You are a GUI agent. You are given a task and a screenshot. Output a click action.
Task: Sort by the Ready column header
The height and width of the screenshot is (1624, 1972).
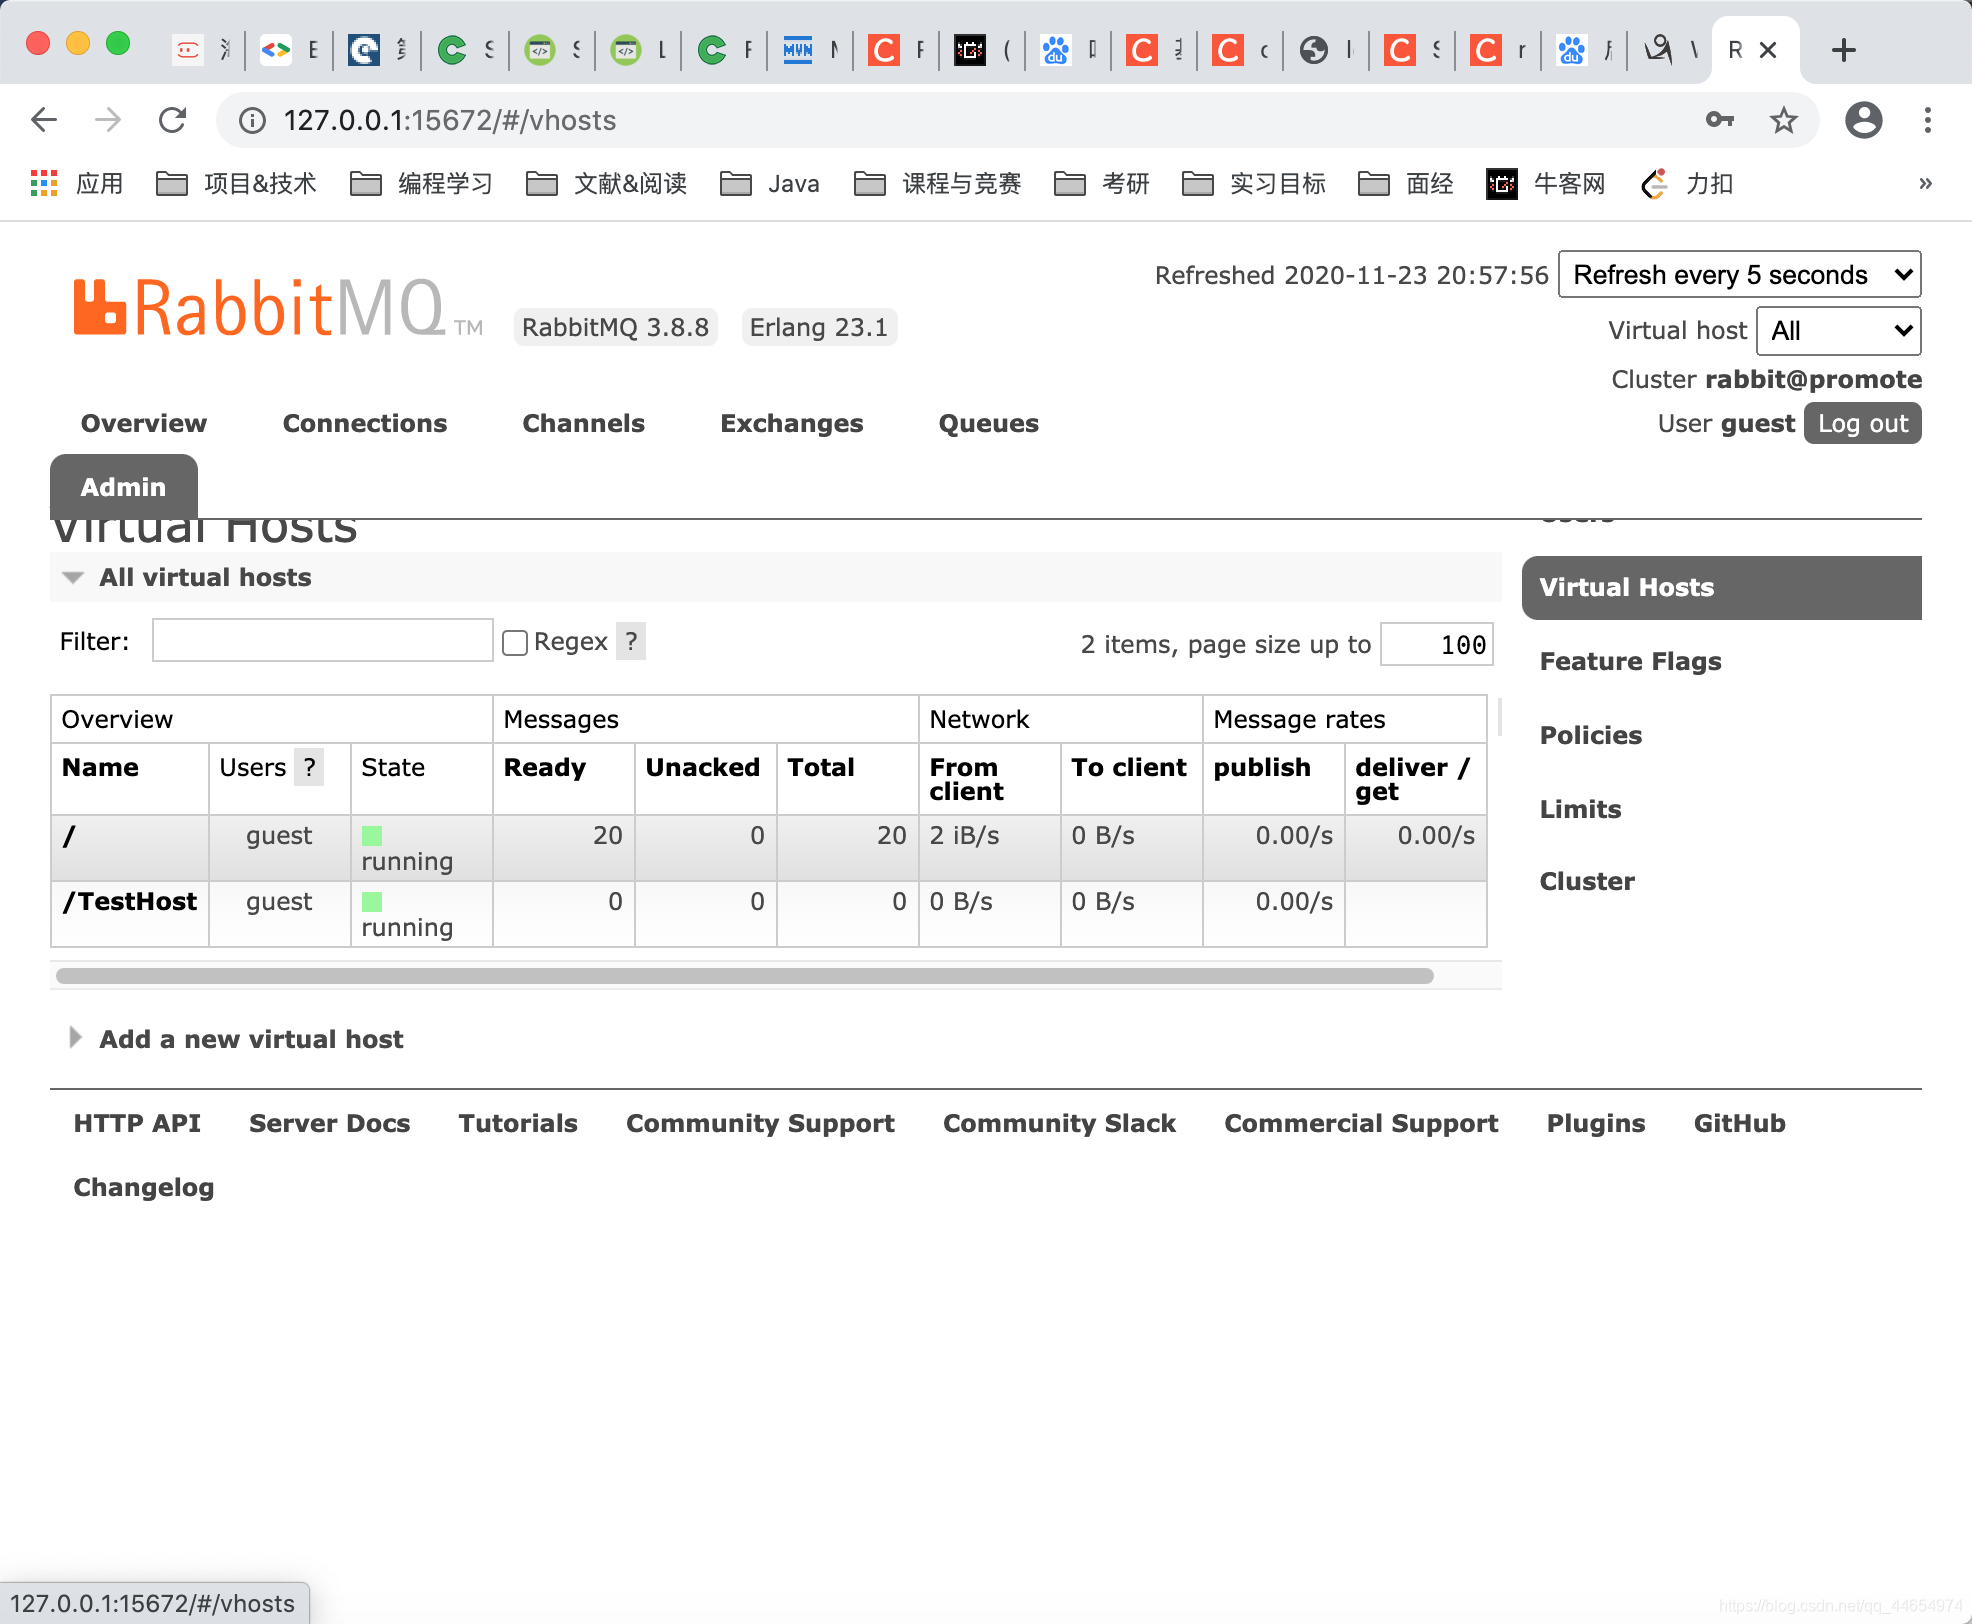coord(545,767)
